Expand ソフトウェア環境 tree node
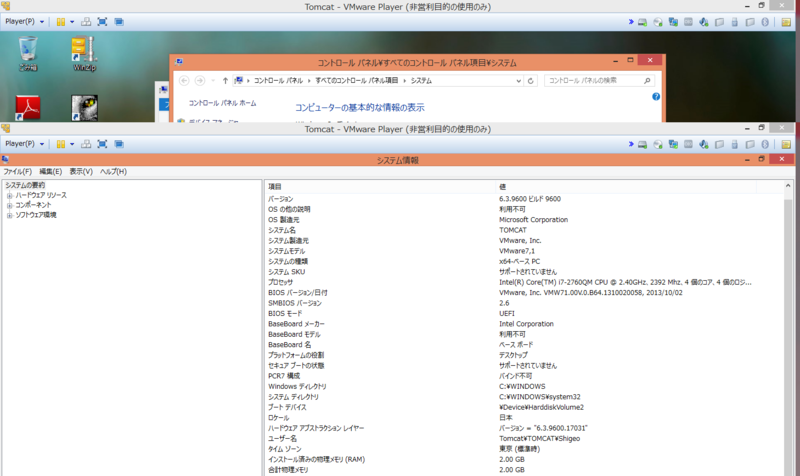Viewport: 800px width, 476px height. [10, 216]
